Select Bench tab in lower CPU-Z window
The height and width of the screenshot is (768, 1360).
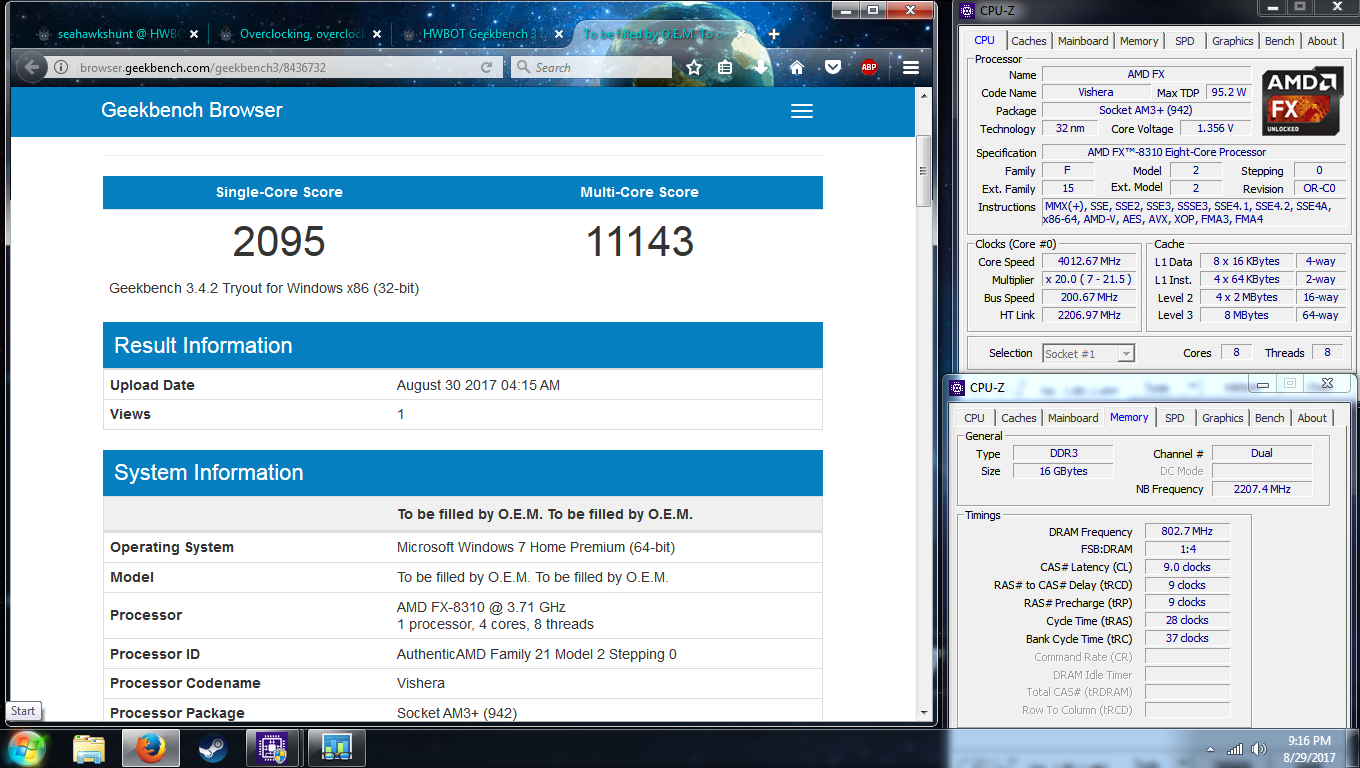tap(1269, 418)
